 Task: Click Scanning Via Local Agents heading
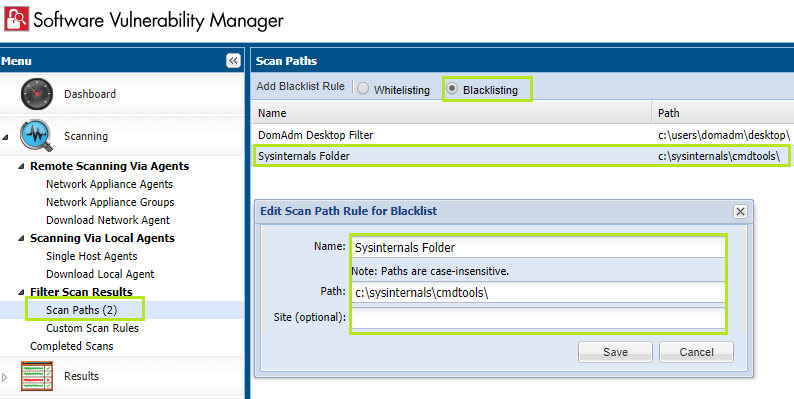tap(102, 238)
